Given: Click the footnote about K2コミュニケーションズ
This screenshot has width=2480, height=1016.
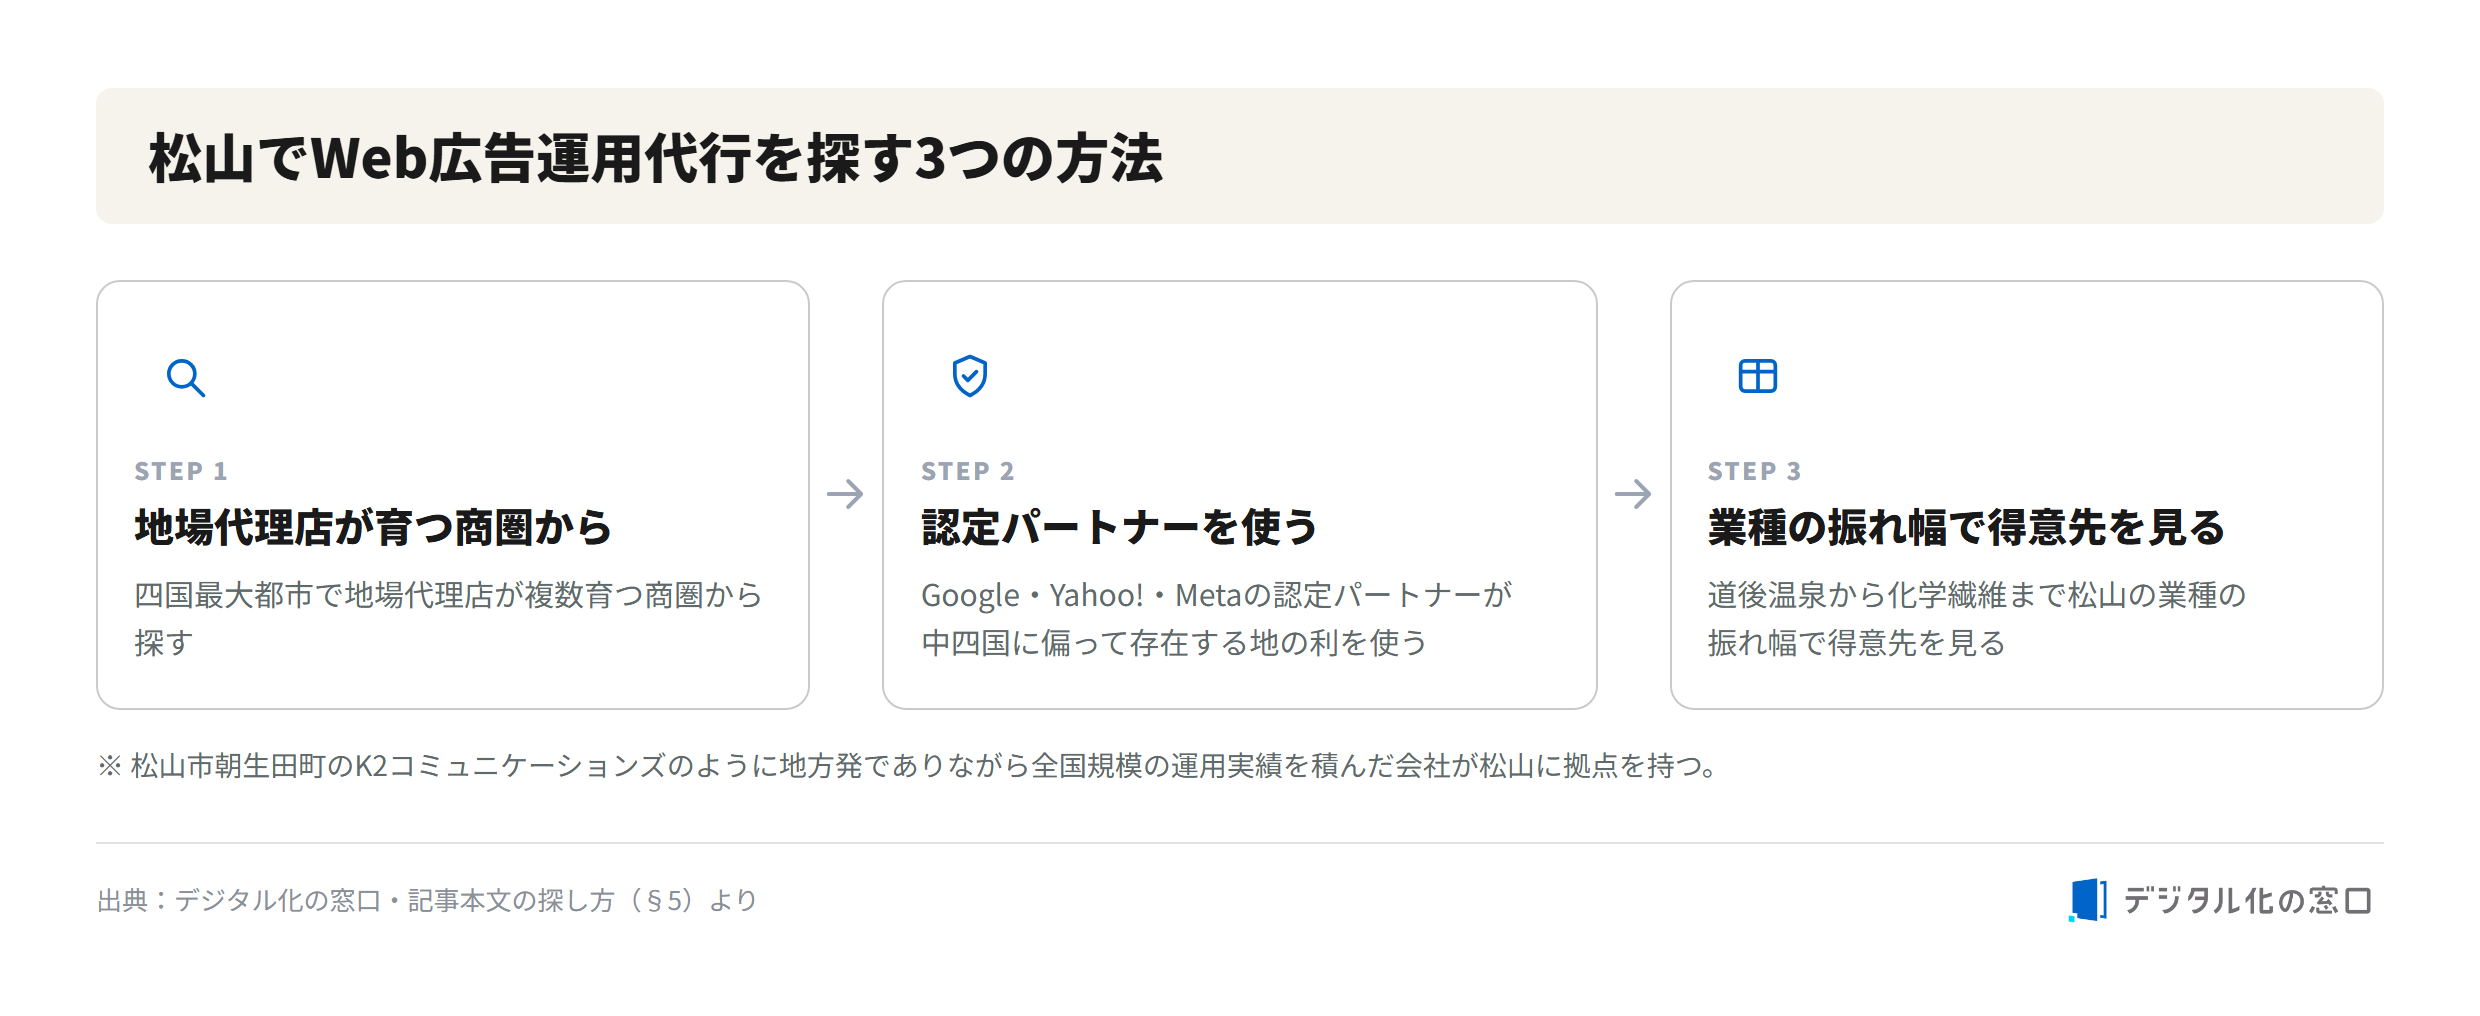Looking at the screenshot, I should coord(909,766).
